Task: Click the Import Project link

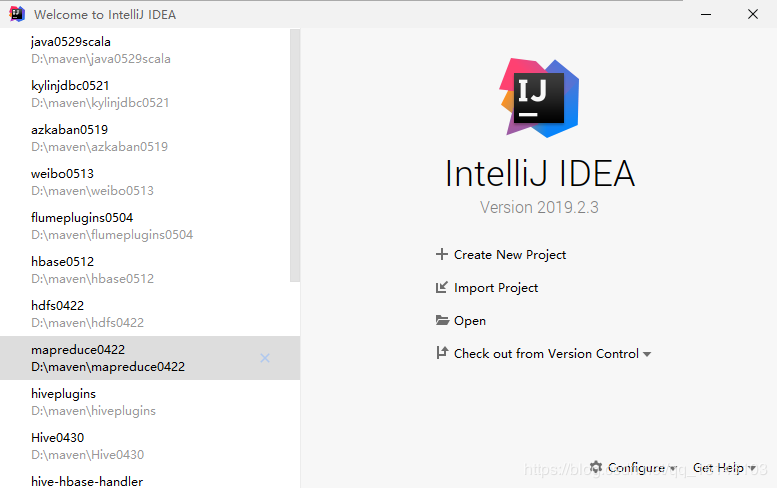Action: (496, 288)
